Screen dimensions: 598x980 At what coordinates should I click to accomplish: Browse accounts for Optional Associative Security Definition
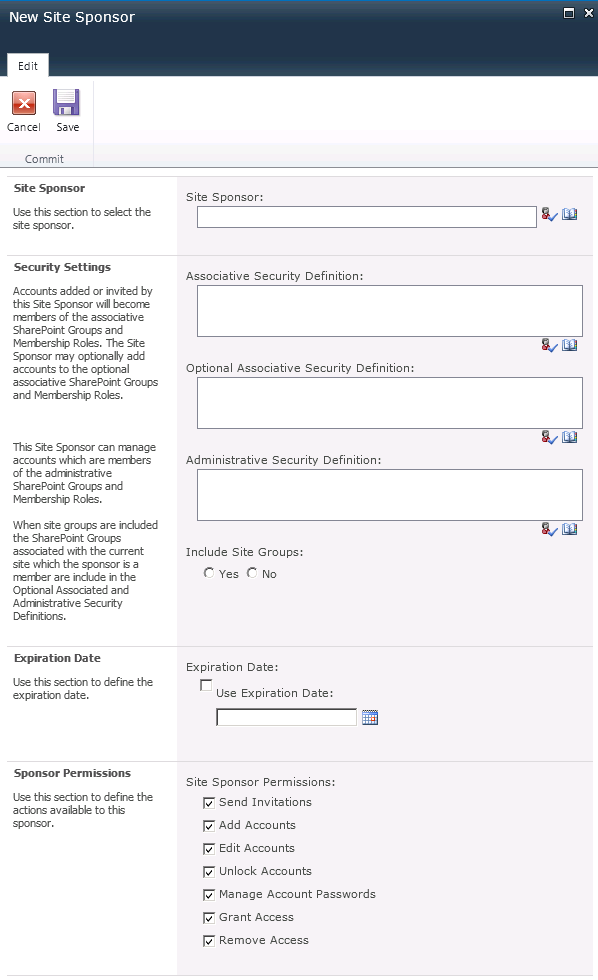tap(570, 437)
